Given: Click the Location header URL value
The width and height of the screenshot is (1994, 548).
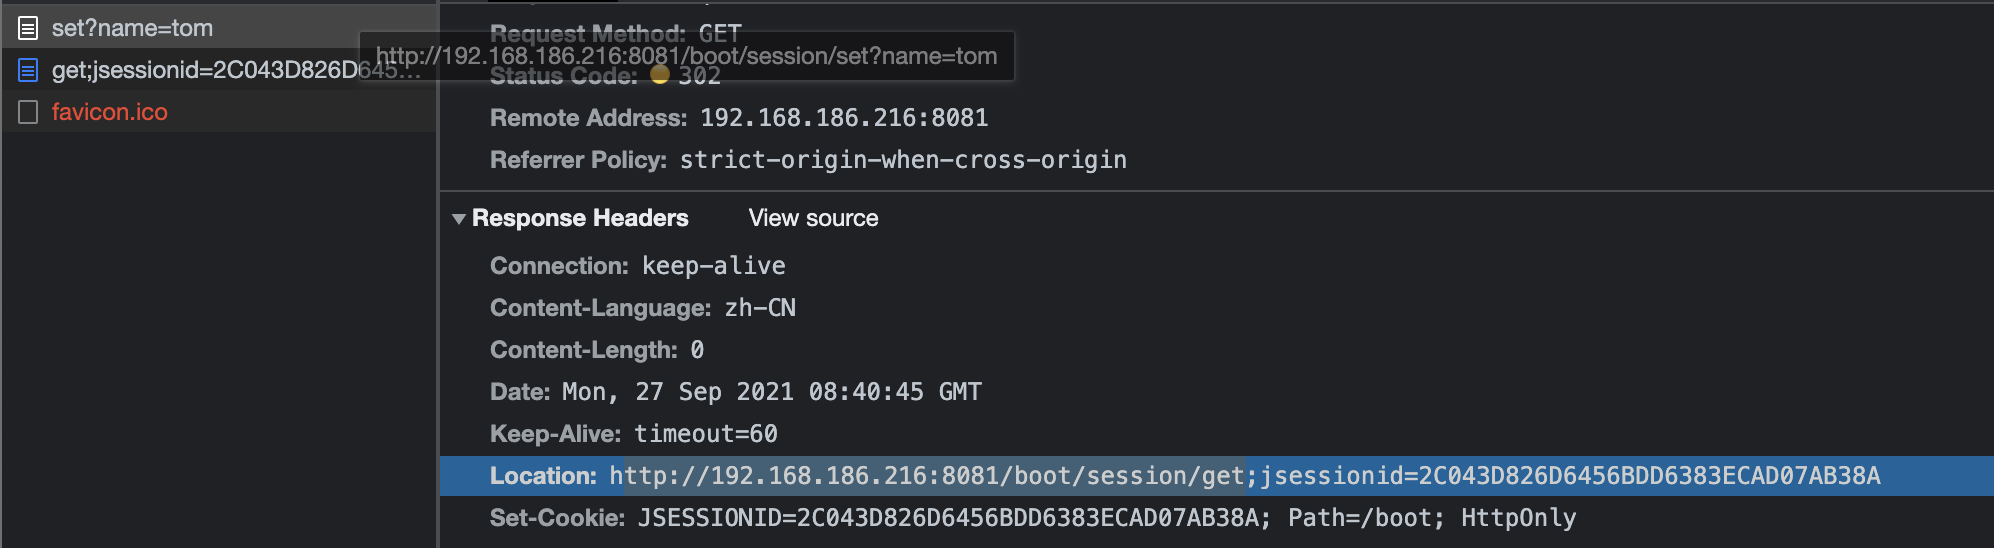Looking at the screenshot, I should (1245, 476).
